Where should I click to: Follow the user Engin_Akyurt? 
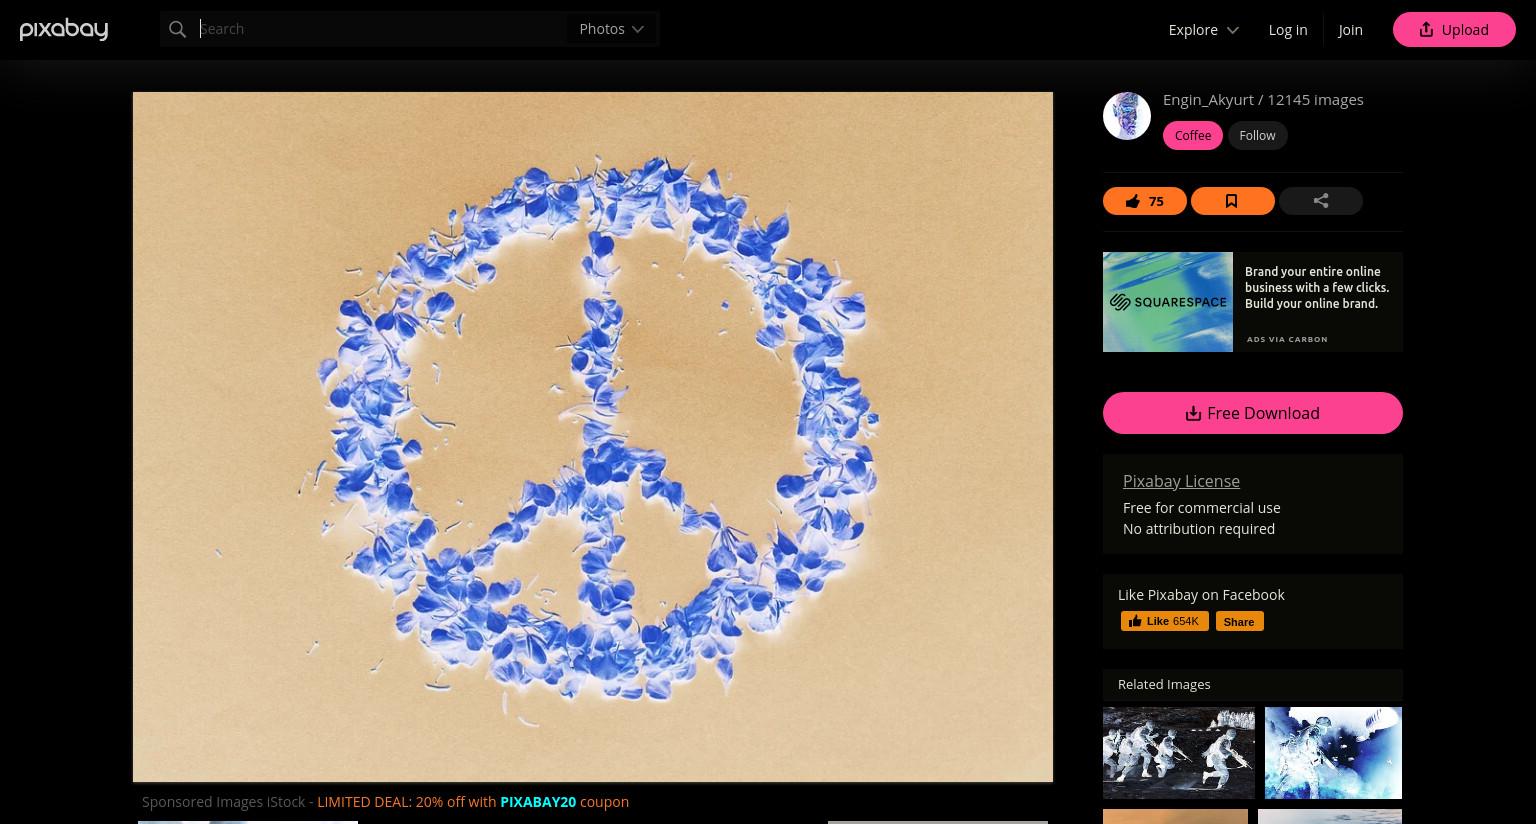pyautogui.click(x=1257, y=135)
